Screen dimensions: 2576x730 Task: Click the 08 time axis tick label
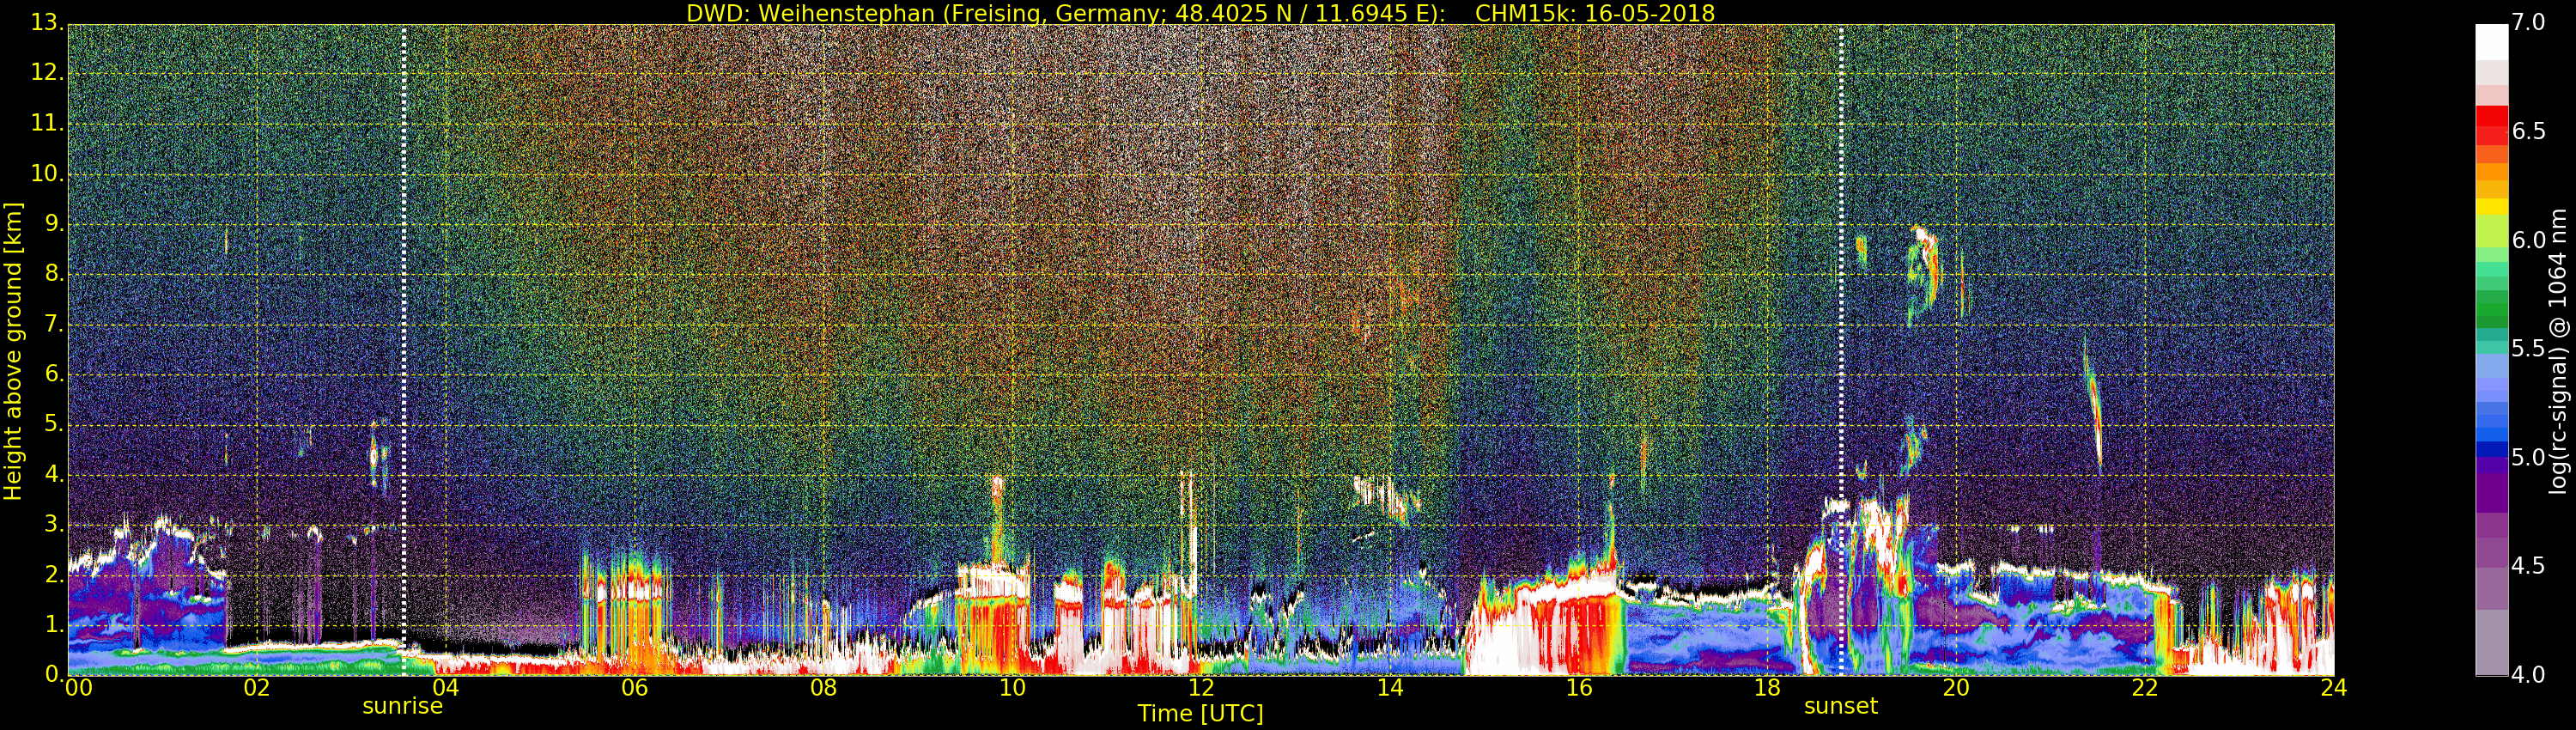(x=823, y=687)
